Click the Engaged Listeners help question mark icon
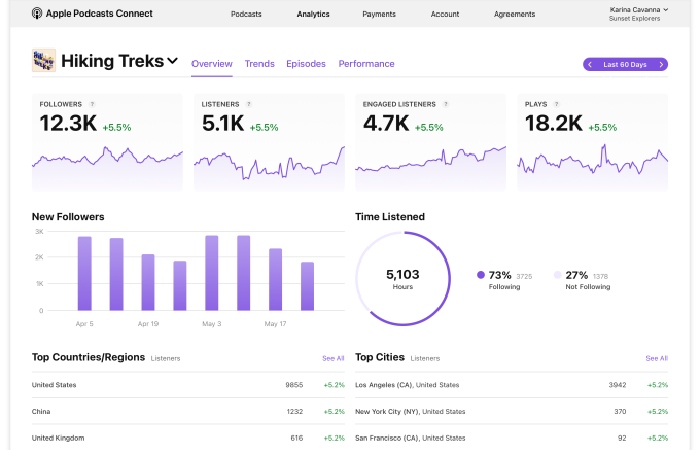700x450 pixels. tap(446, 104)
